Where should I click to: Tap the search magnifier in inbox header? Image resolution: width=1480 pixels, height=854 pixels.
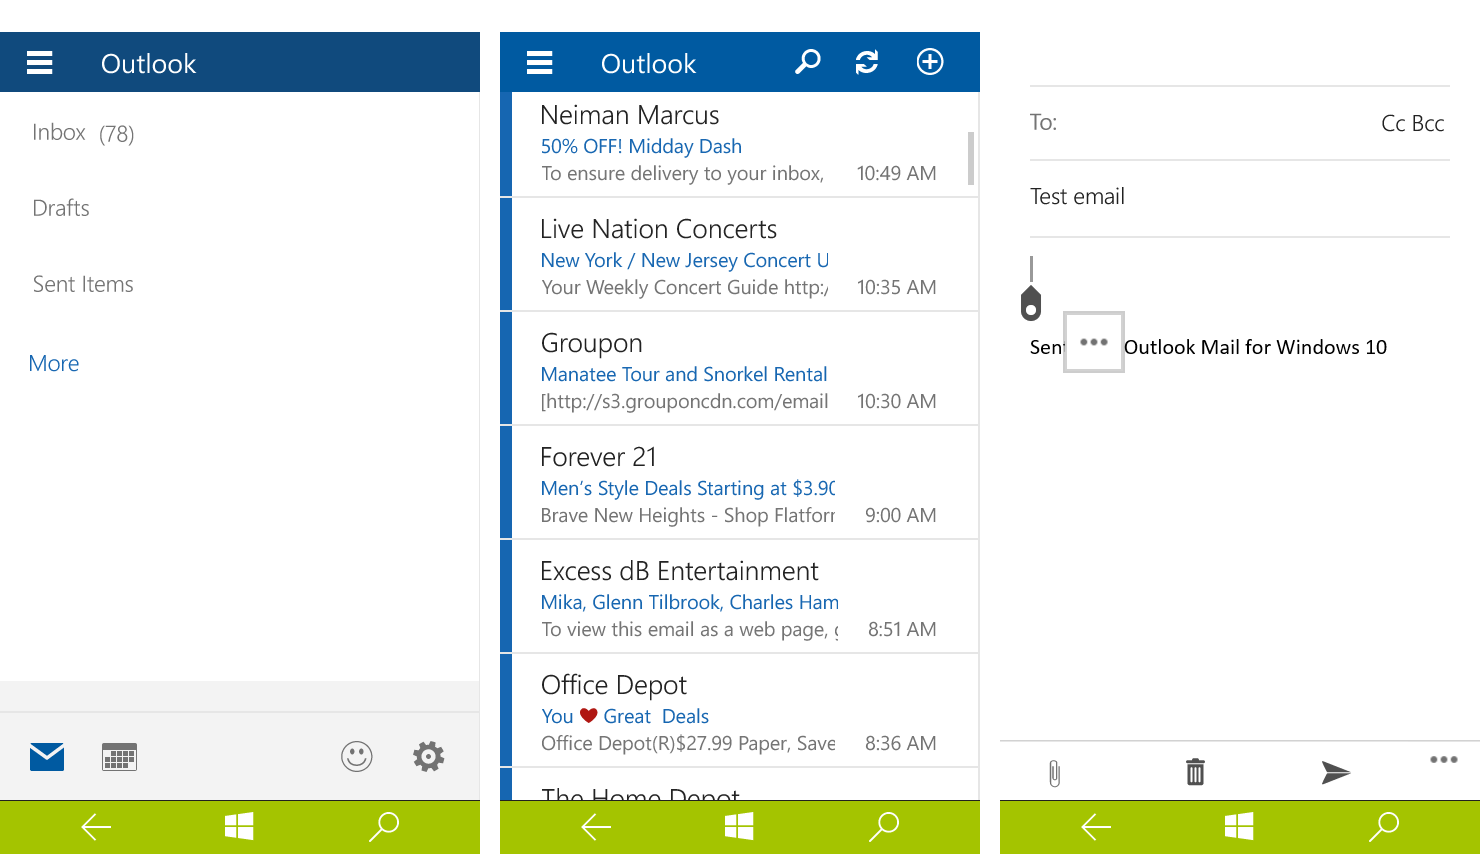(808, 62)
